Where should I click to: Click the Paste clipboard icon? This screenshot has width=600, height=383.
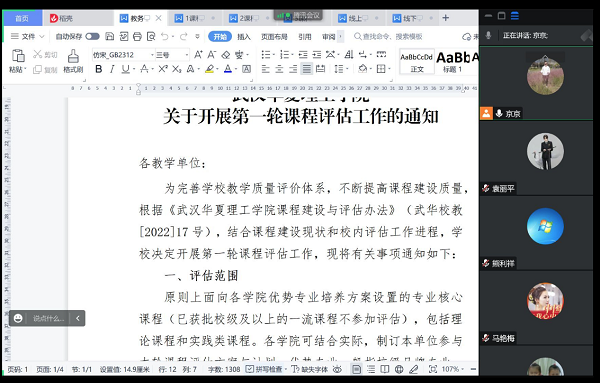18,56
